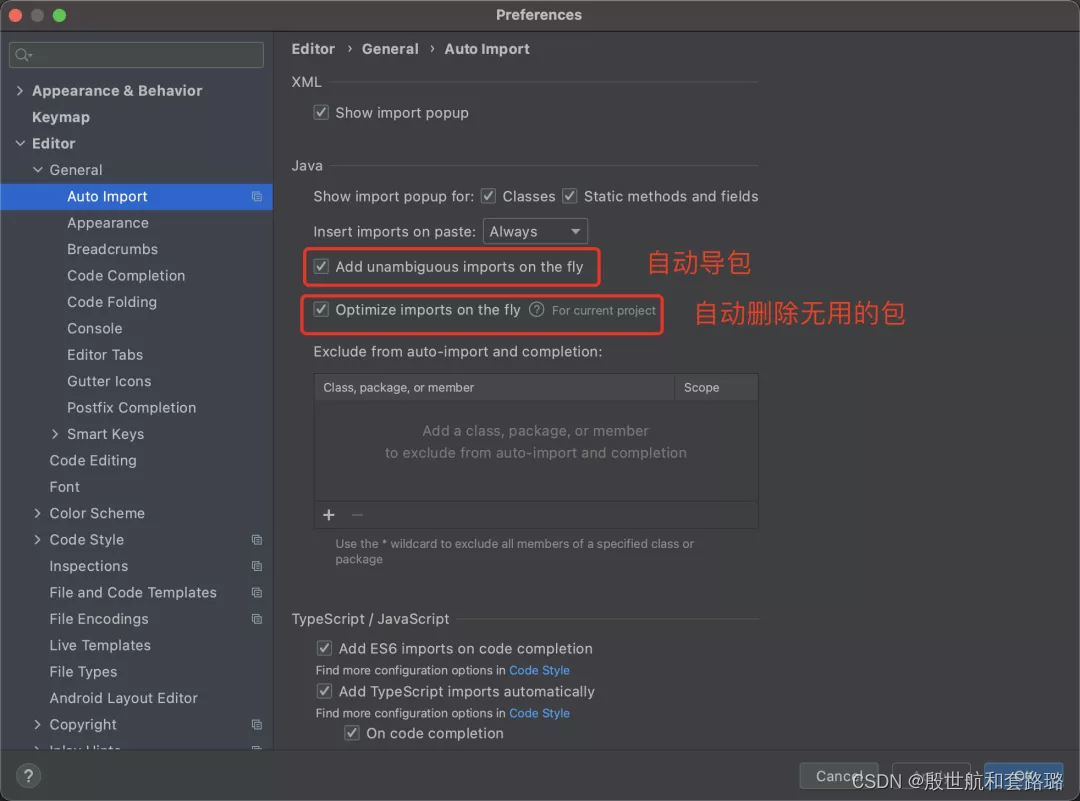1080x801 pixels.
Task: Click project-level icon beside File and Code Templates
Action: click(257, 592)
